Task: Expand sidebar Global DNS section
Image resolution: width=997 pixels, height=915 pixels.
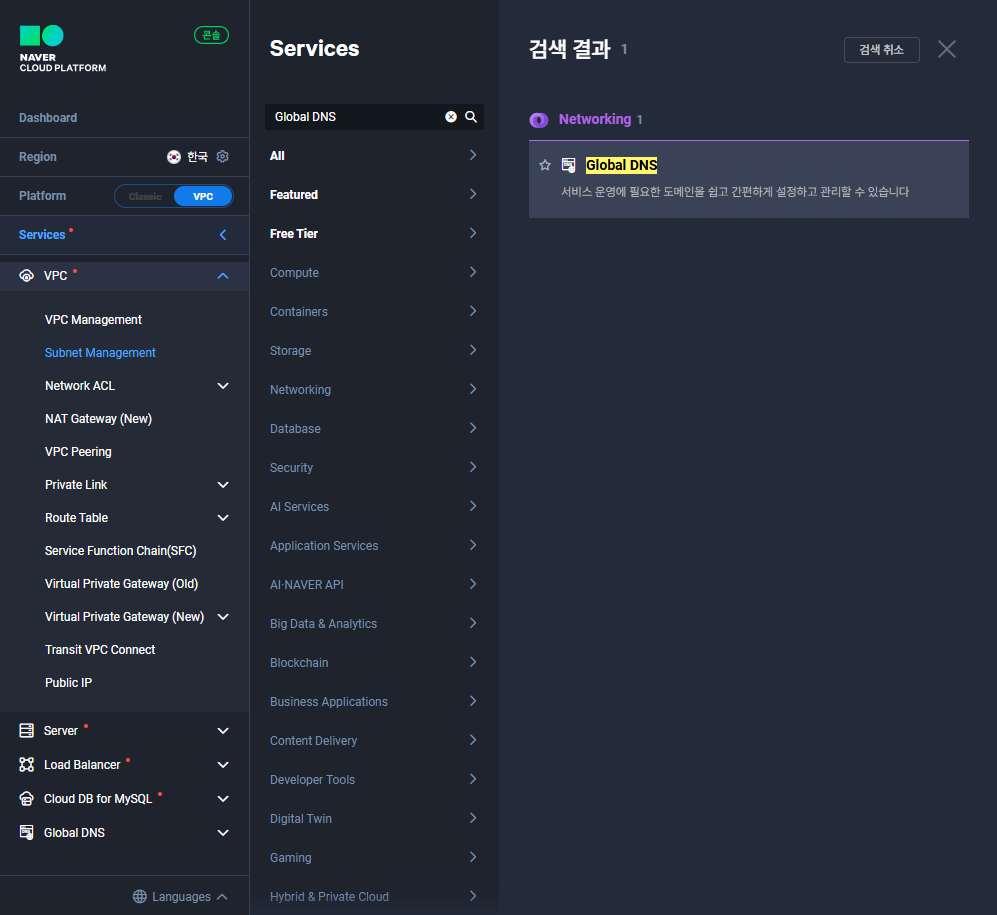Action: pyautogui.click(x=223, y=833)
